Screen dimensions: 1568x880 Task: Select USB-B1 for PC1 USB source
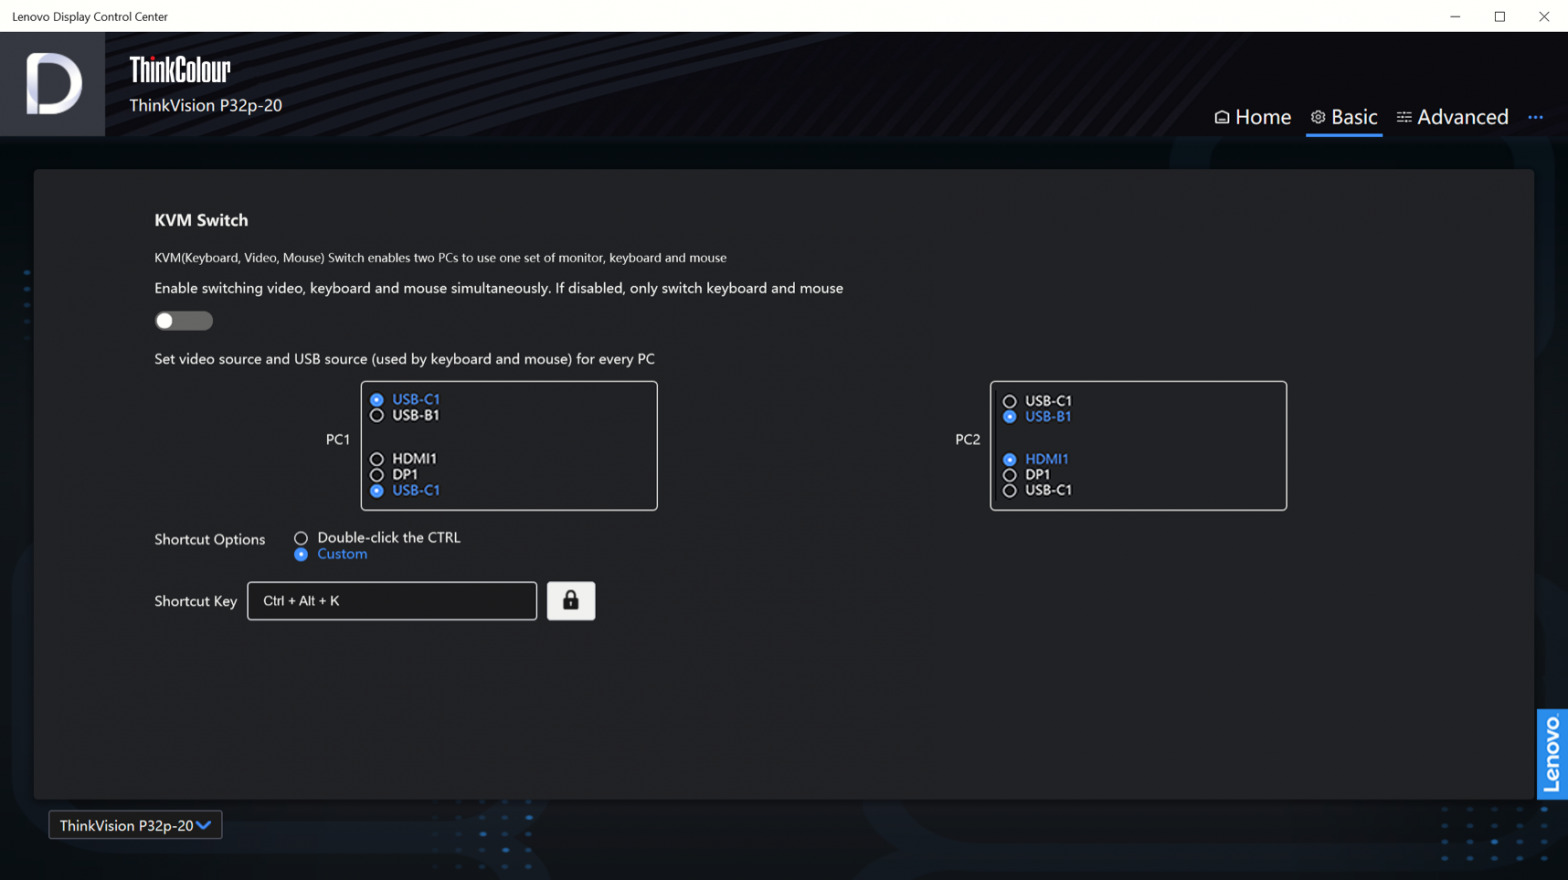[406, 415]
